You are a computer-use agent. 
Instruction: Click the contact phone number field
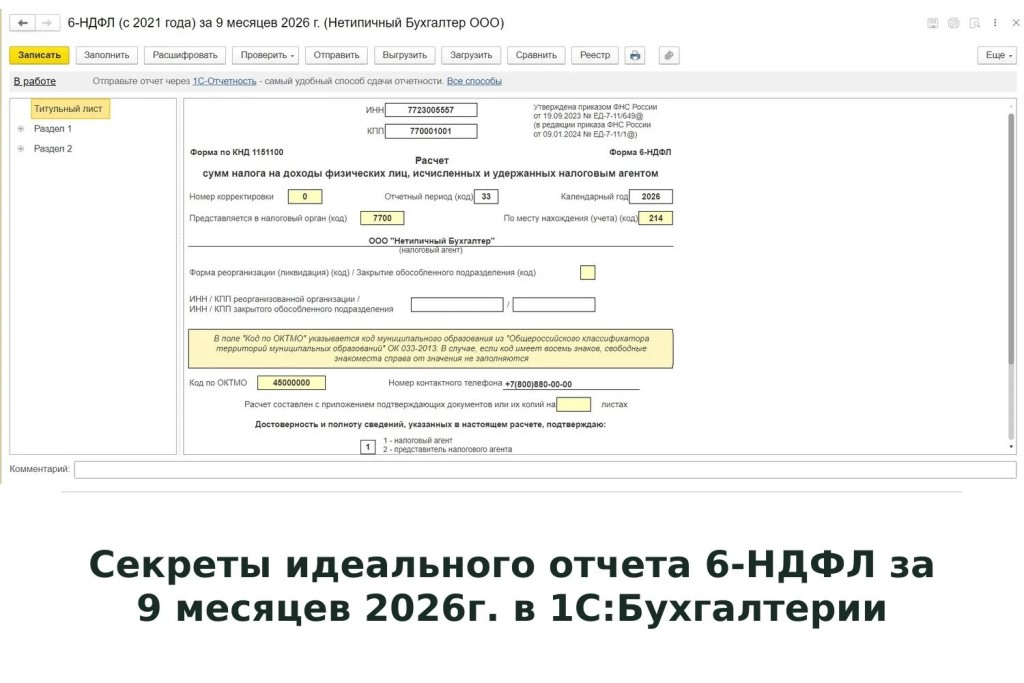pyautogui.click(x=571, y=384)
